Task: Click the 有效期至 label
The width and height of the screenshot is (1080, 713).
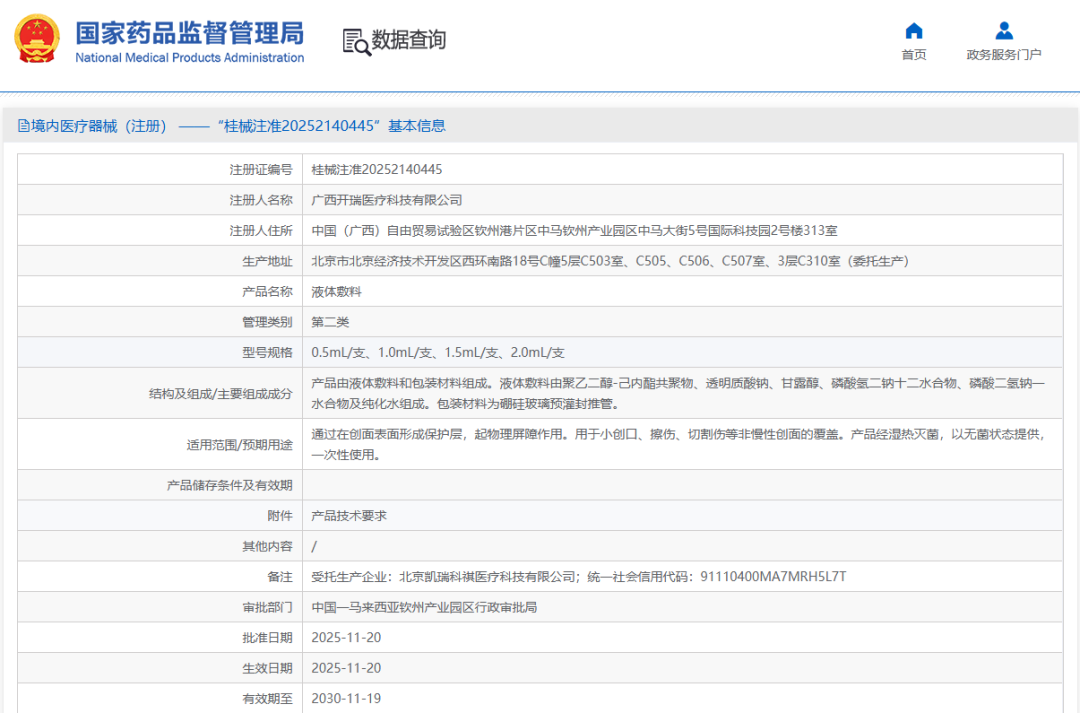Action: click(x=267, y=699)
